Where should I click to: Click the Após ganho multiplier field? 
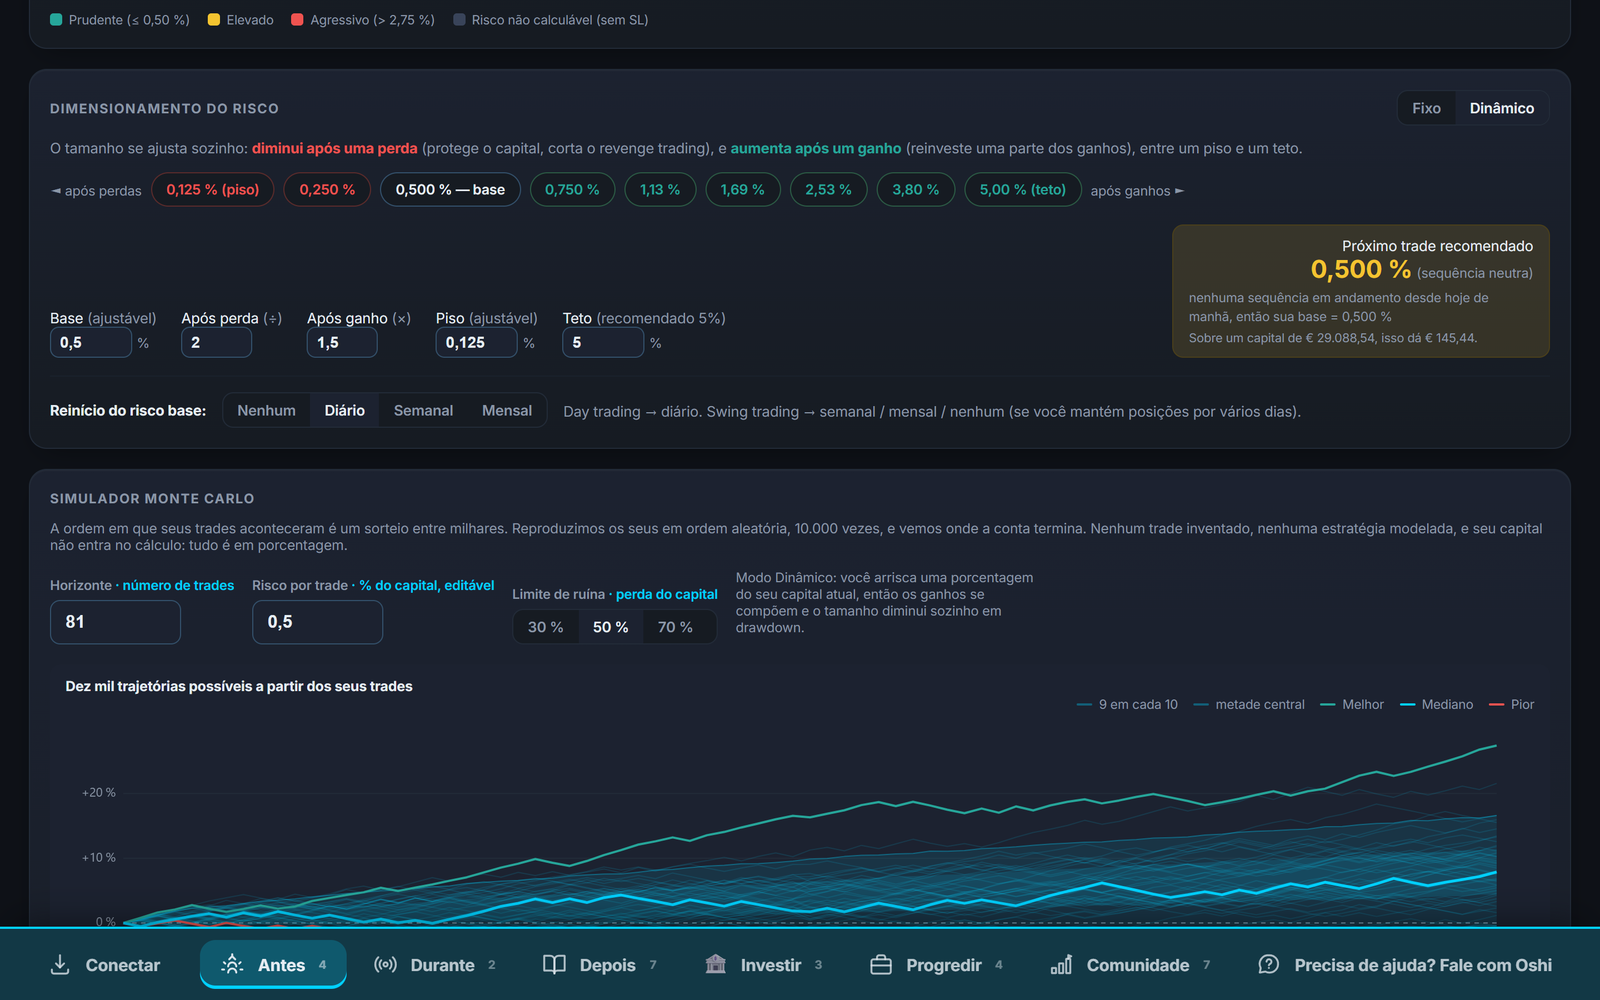(342, 342)
